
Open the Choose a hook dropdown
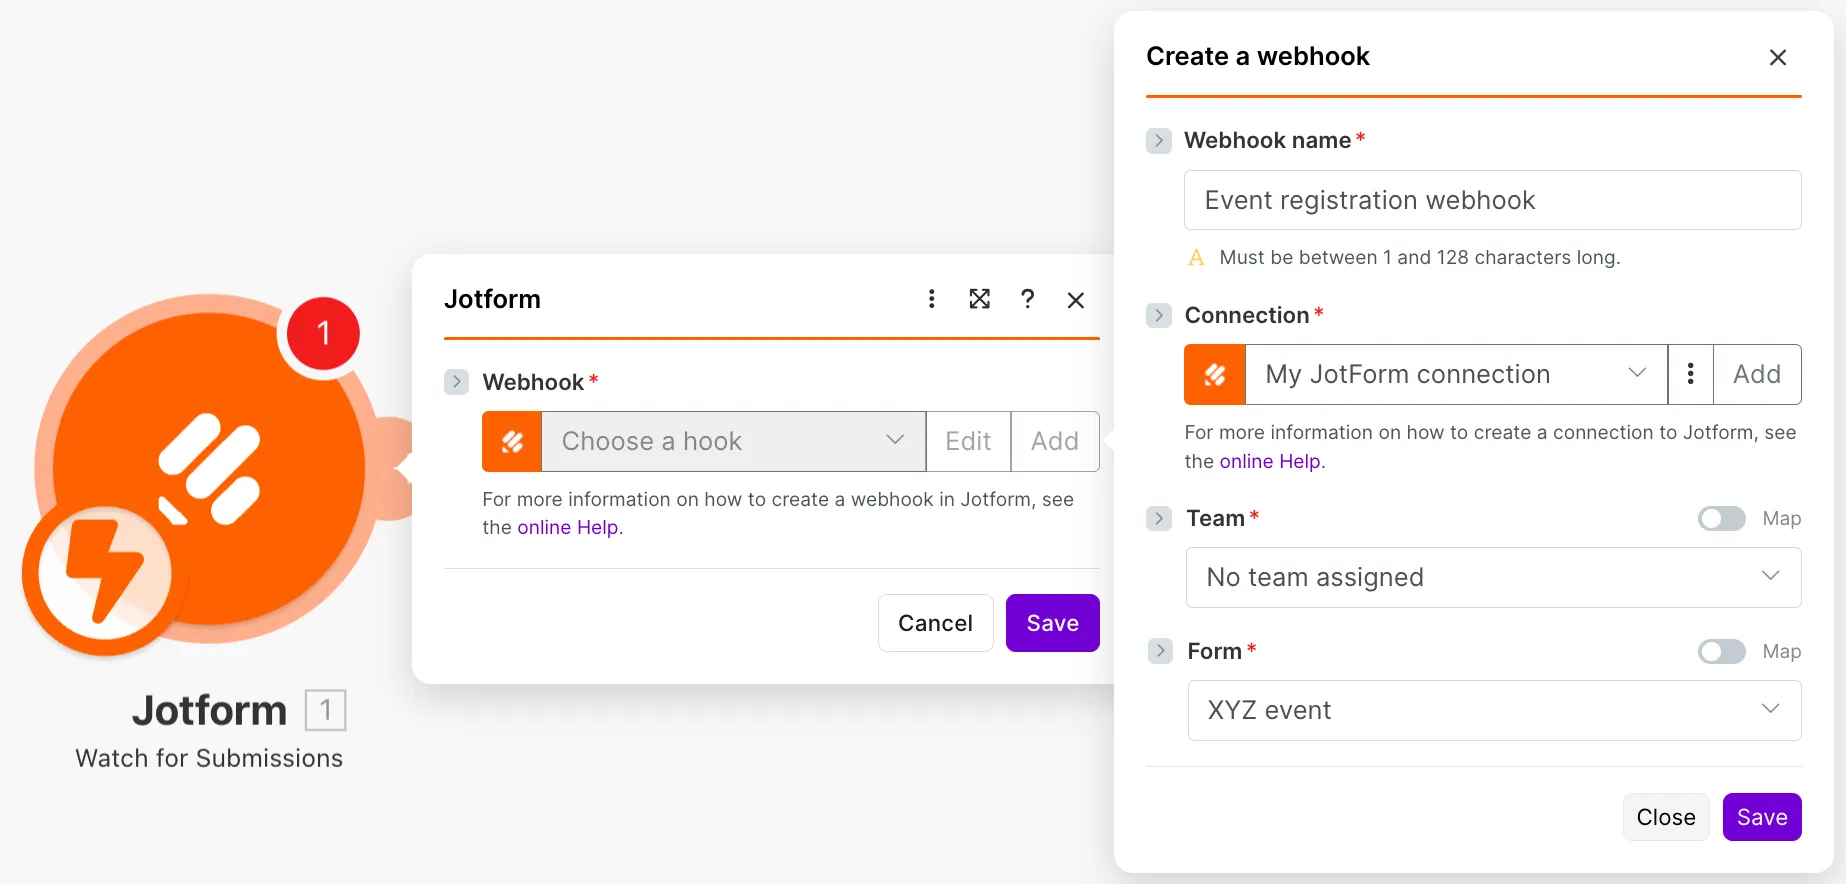pos(734,441)
